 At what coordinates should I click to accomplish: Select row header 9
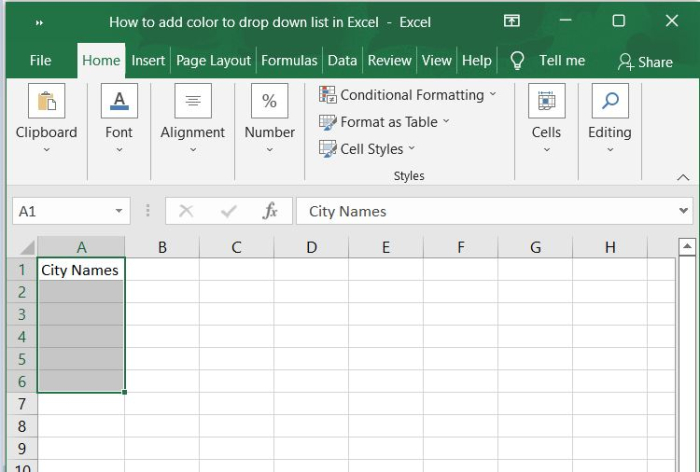click(x=22, y=448)
